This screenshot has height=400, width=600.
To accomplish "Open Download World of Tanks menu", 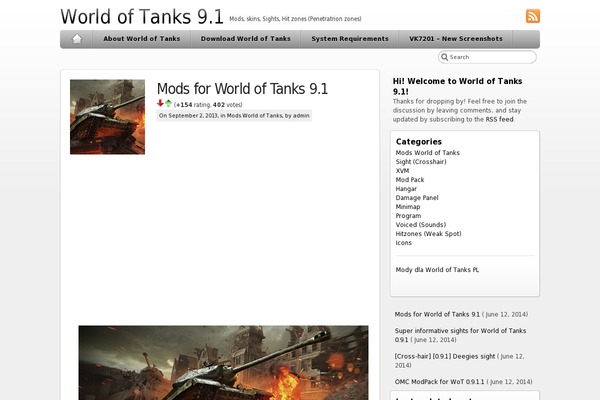I will pyautogui.click(x=246, y=39).
